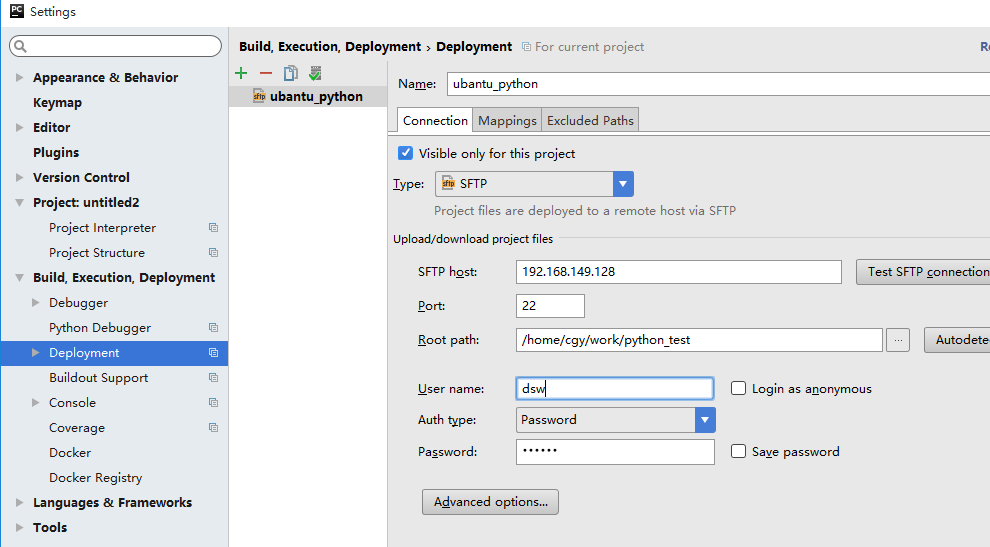The height and width of the screenshot is (547, 990).
Task: Click project-scope icon next to Project Interpreter
Action: 213,227
